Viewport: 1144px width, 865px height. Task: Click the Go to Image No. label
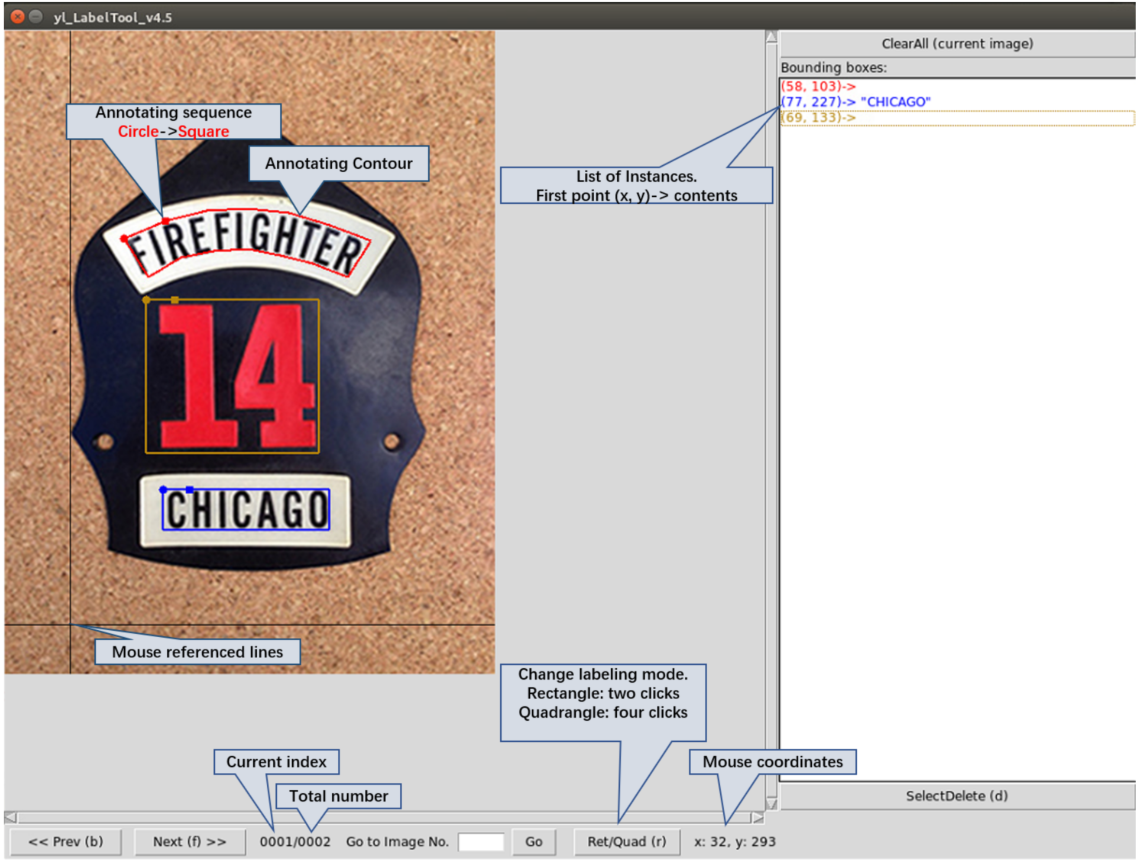(397, 842)
